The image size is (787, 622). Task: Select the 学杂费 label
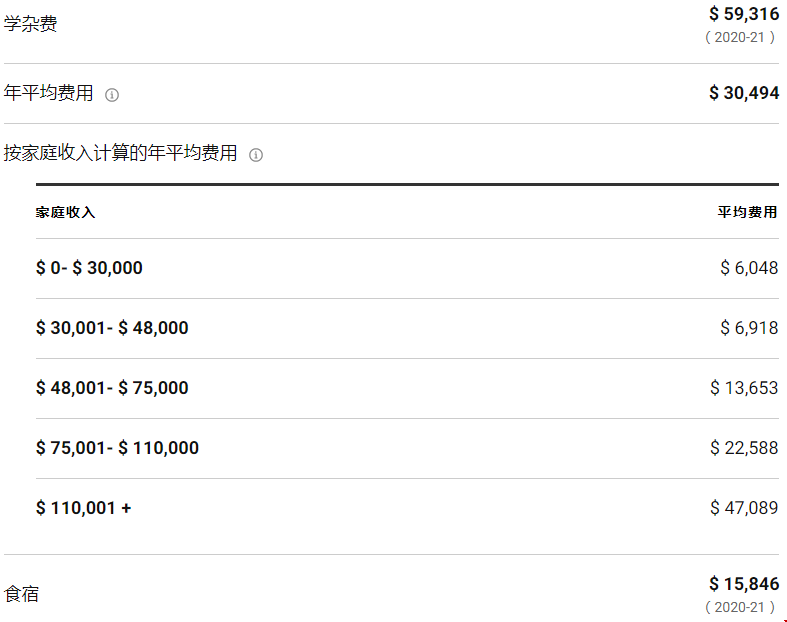(x=30, y=24)
